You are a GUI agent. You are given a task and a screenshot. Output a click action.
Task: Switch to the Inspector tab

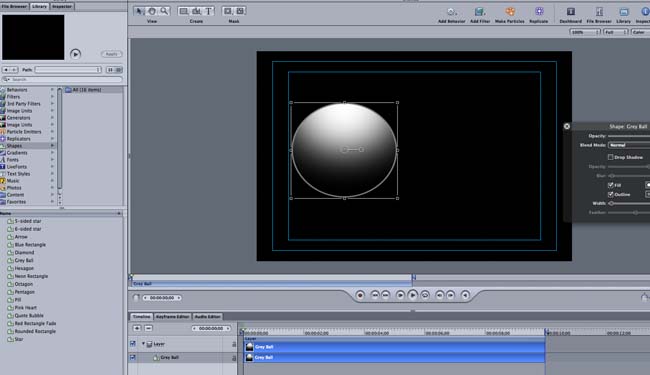click(62, 6)
